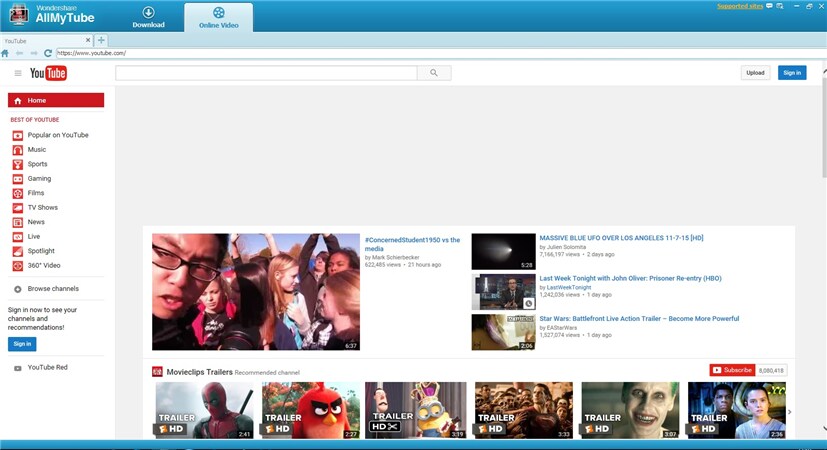Open Supported sites link
The image size is (827, 450).
point(740,6)
